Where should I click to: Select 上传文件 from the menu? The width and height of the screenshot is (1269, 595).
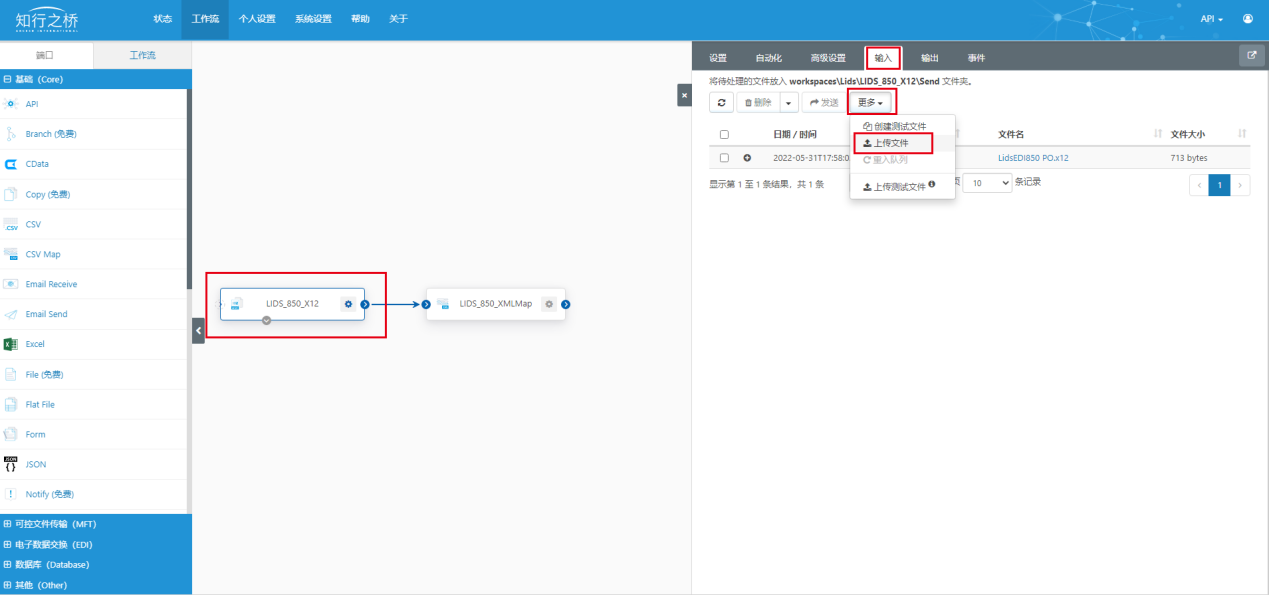tap(891, 144)
